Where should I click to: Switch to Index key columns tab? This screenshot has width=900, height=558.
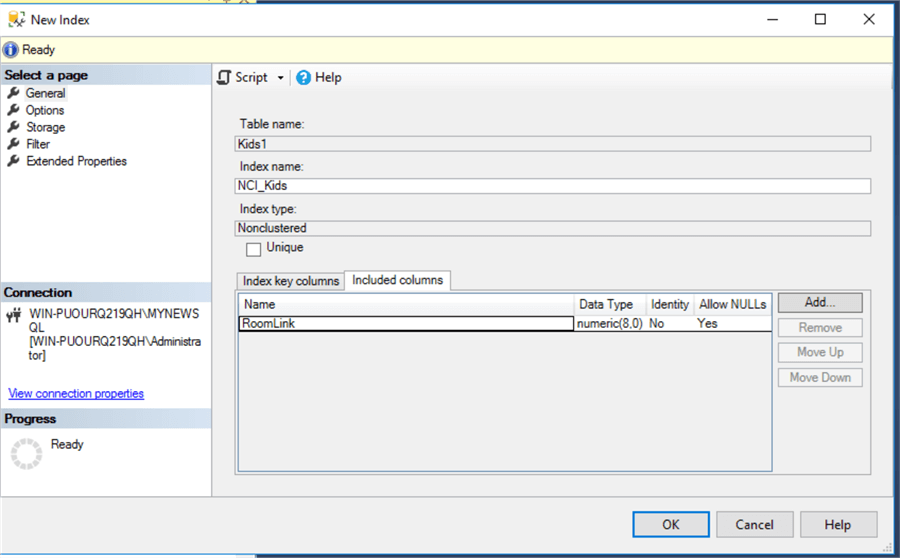pos(291,281)
